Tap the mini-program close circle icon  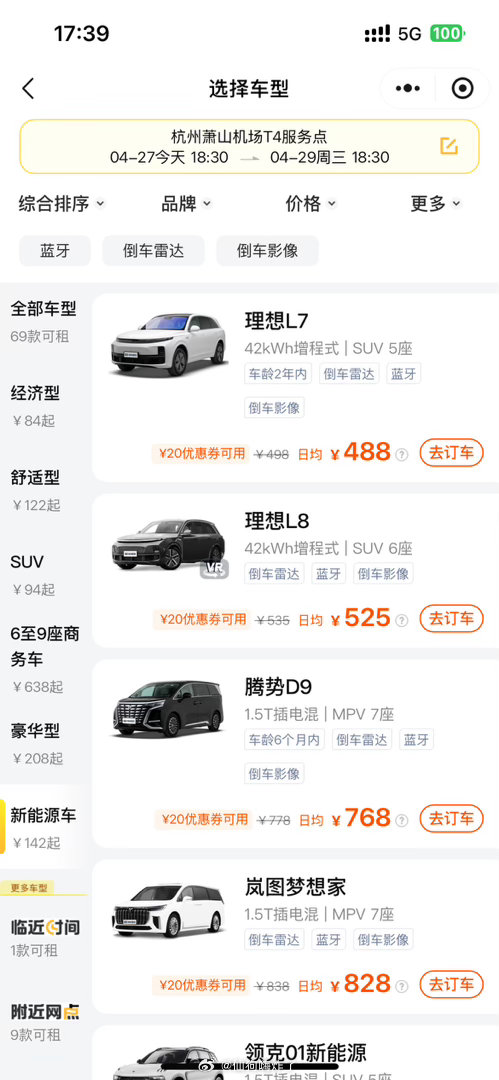[462, 89]
